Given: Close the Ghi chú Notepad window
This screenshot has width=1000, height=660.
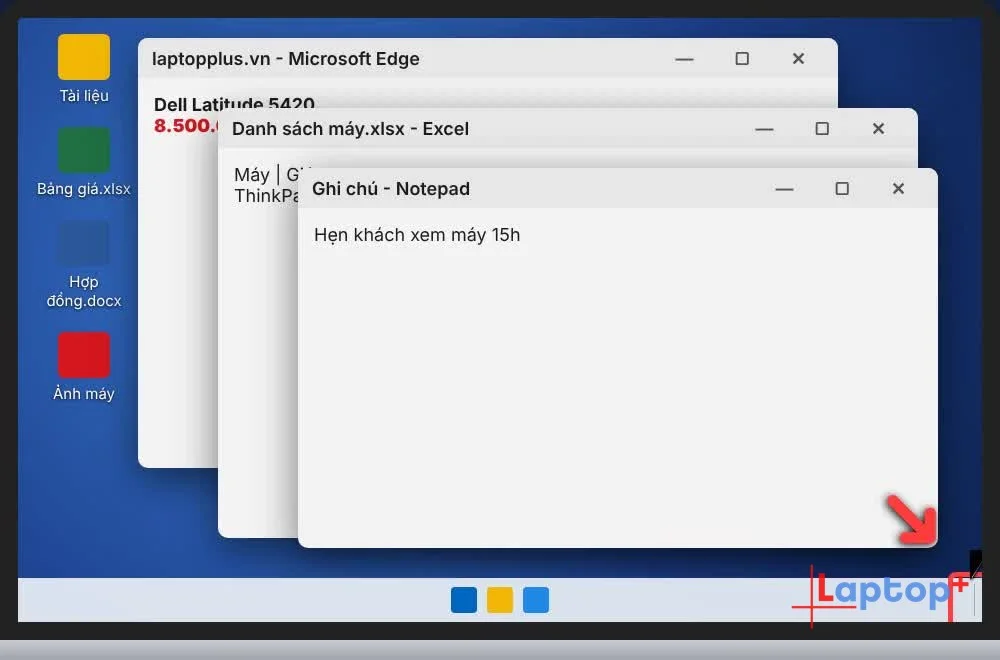Looking at the screenshot, I should point(898,188).
